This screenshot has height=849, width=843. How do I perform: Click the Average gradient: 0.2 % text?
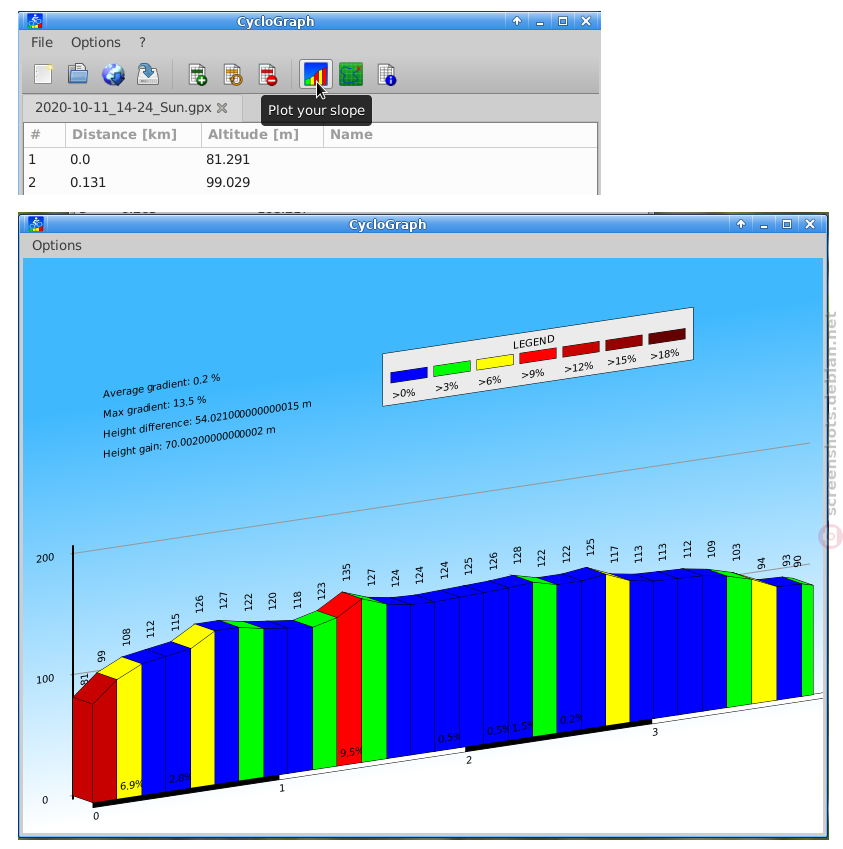(x=161, y=386)
